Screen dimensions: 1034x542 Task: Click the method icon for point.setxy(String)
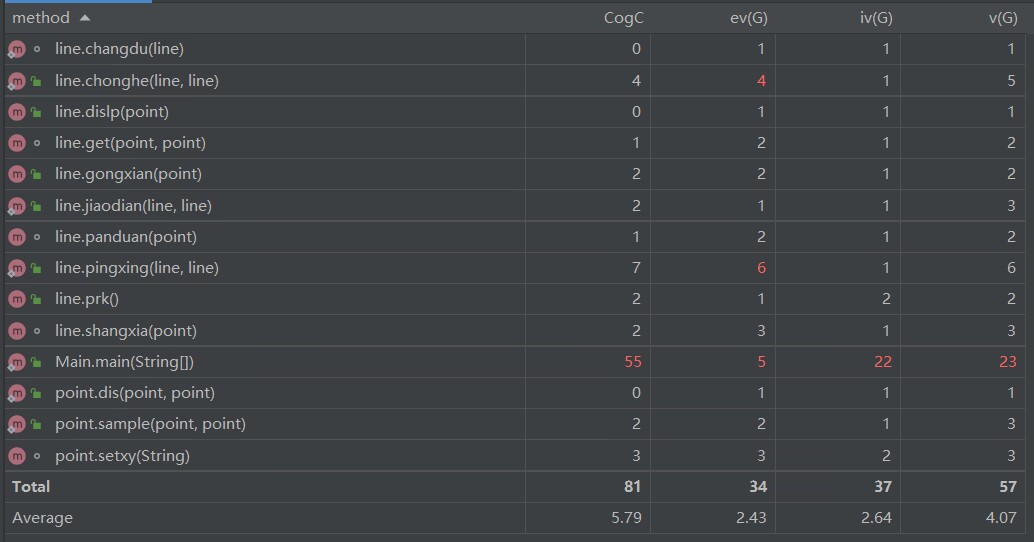pos(17,456)
